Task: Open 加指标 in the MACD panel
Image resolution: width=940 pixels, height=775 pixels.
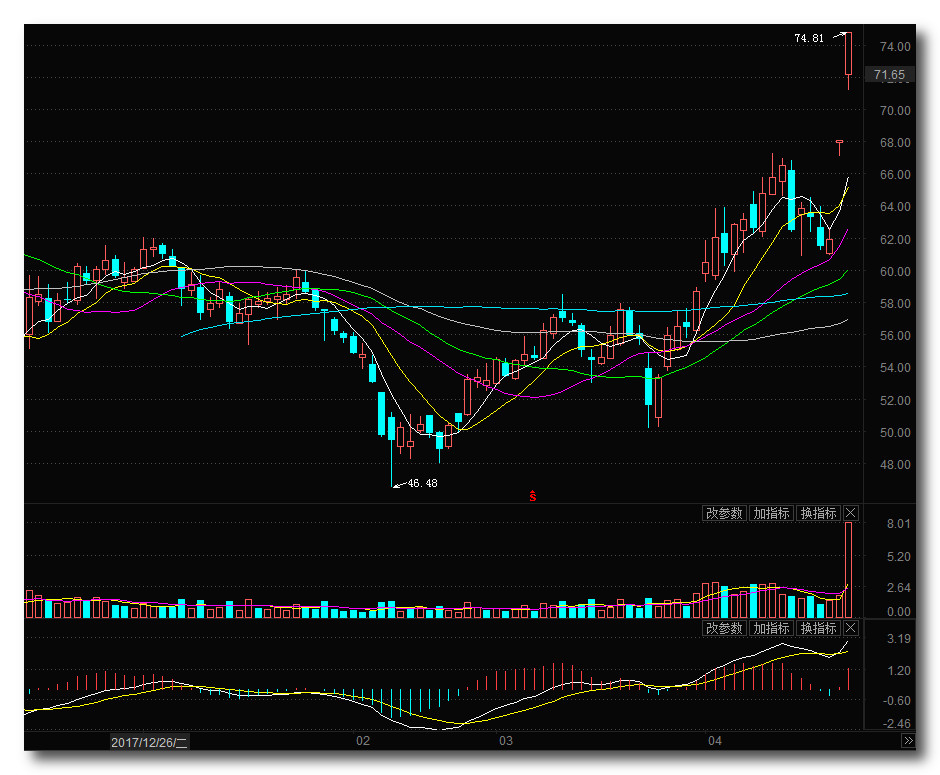Action: tap(771, 628)
